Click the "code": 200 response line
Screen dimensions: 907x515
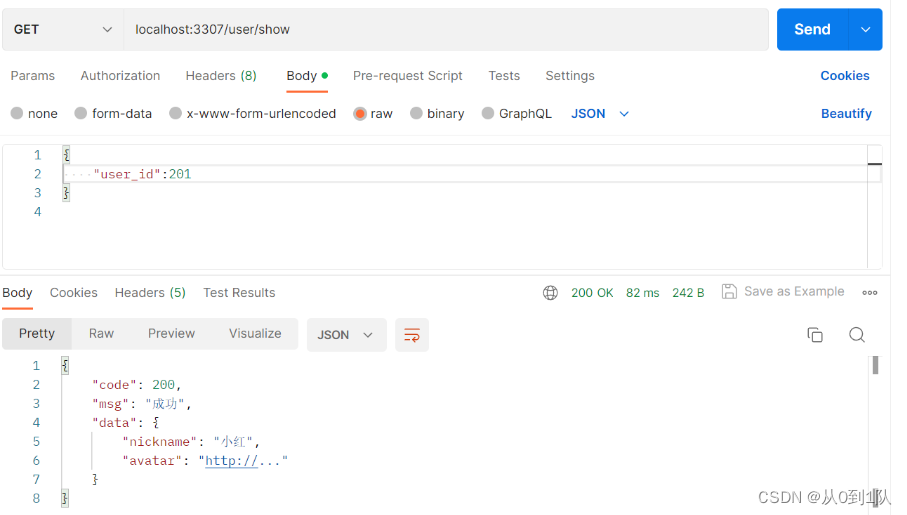(137, 385)
